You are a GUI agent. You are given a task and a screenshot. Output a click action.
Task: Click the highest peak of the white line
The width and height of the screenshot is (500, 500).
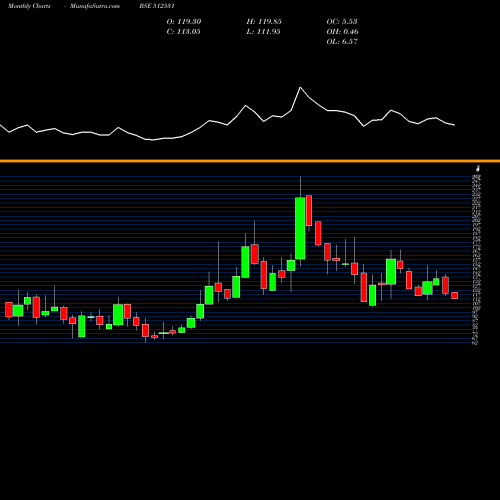300,87
